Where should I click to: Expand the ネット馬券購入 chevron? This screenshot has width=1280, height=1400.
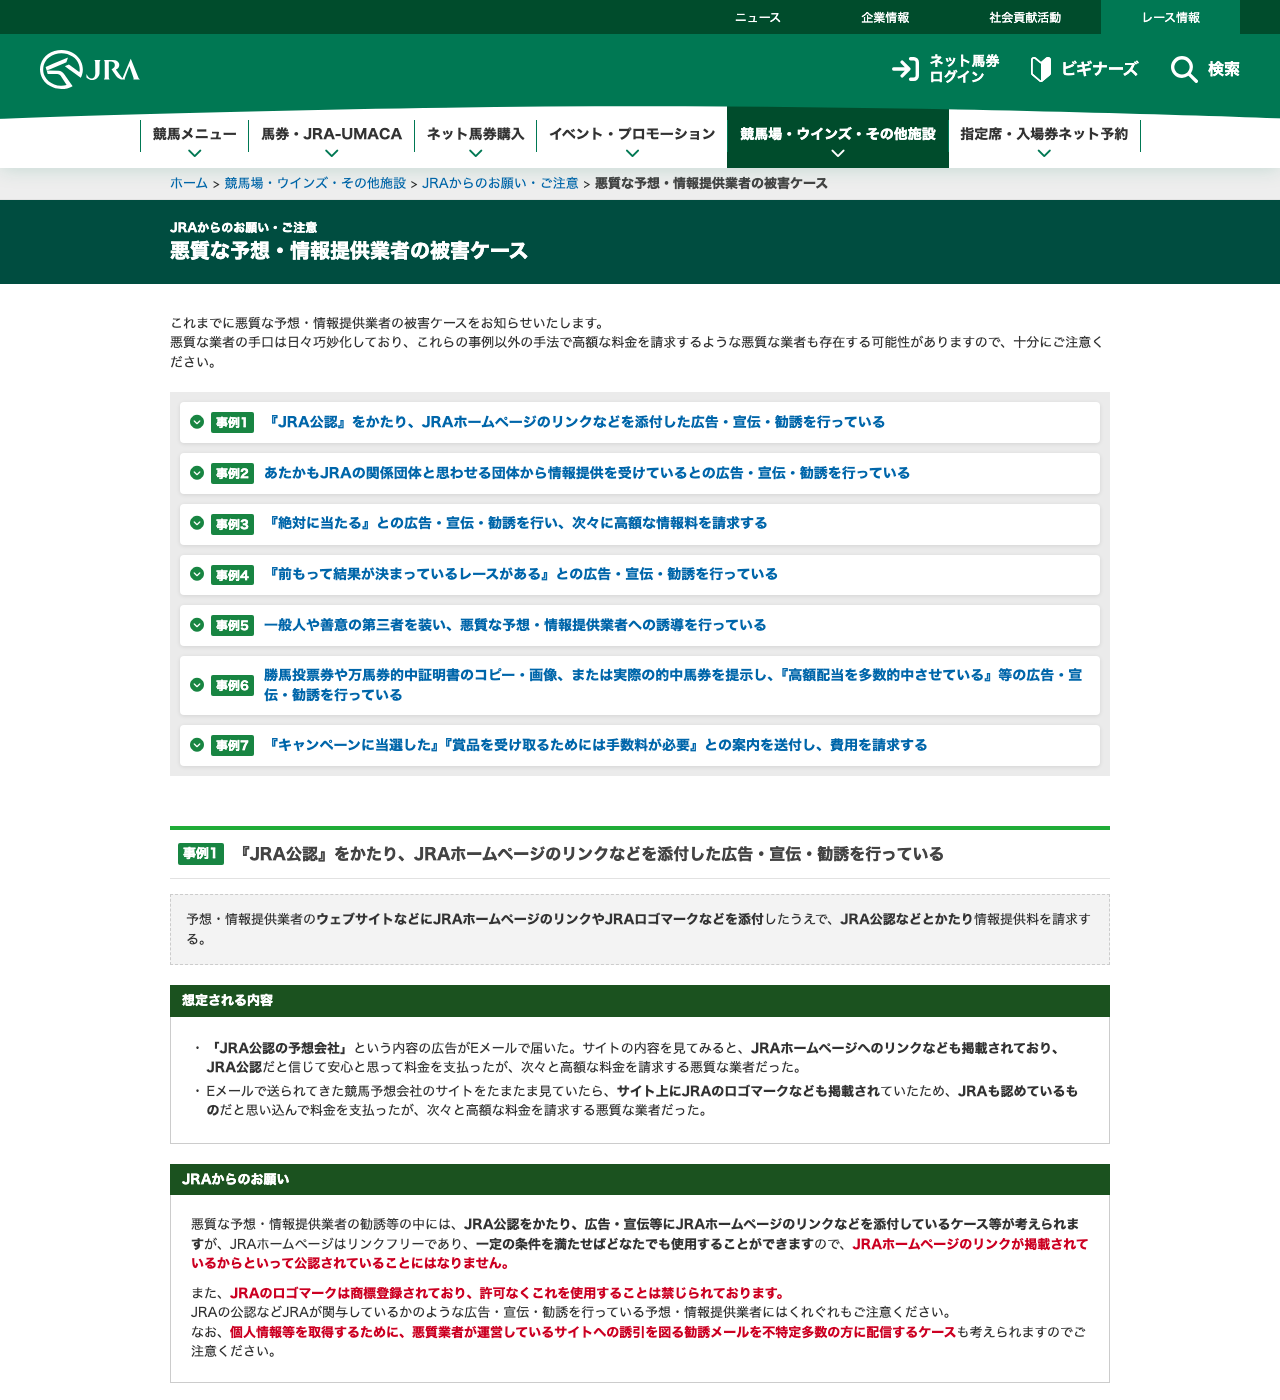476,153
